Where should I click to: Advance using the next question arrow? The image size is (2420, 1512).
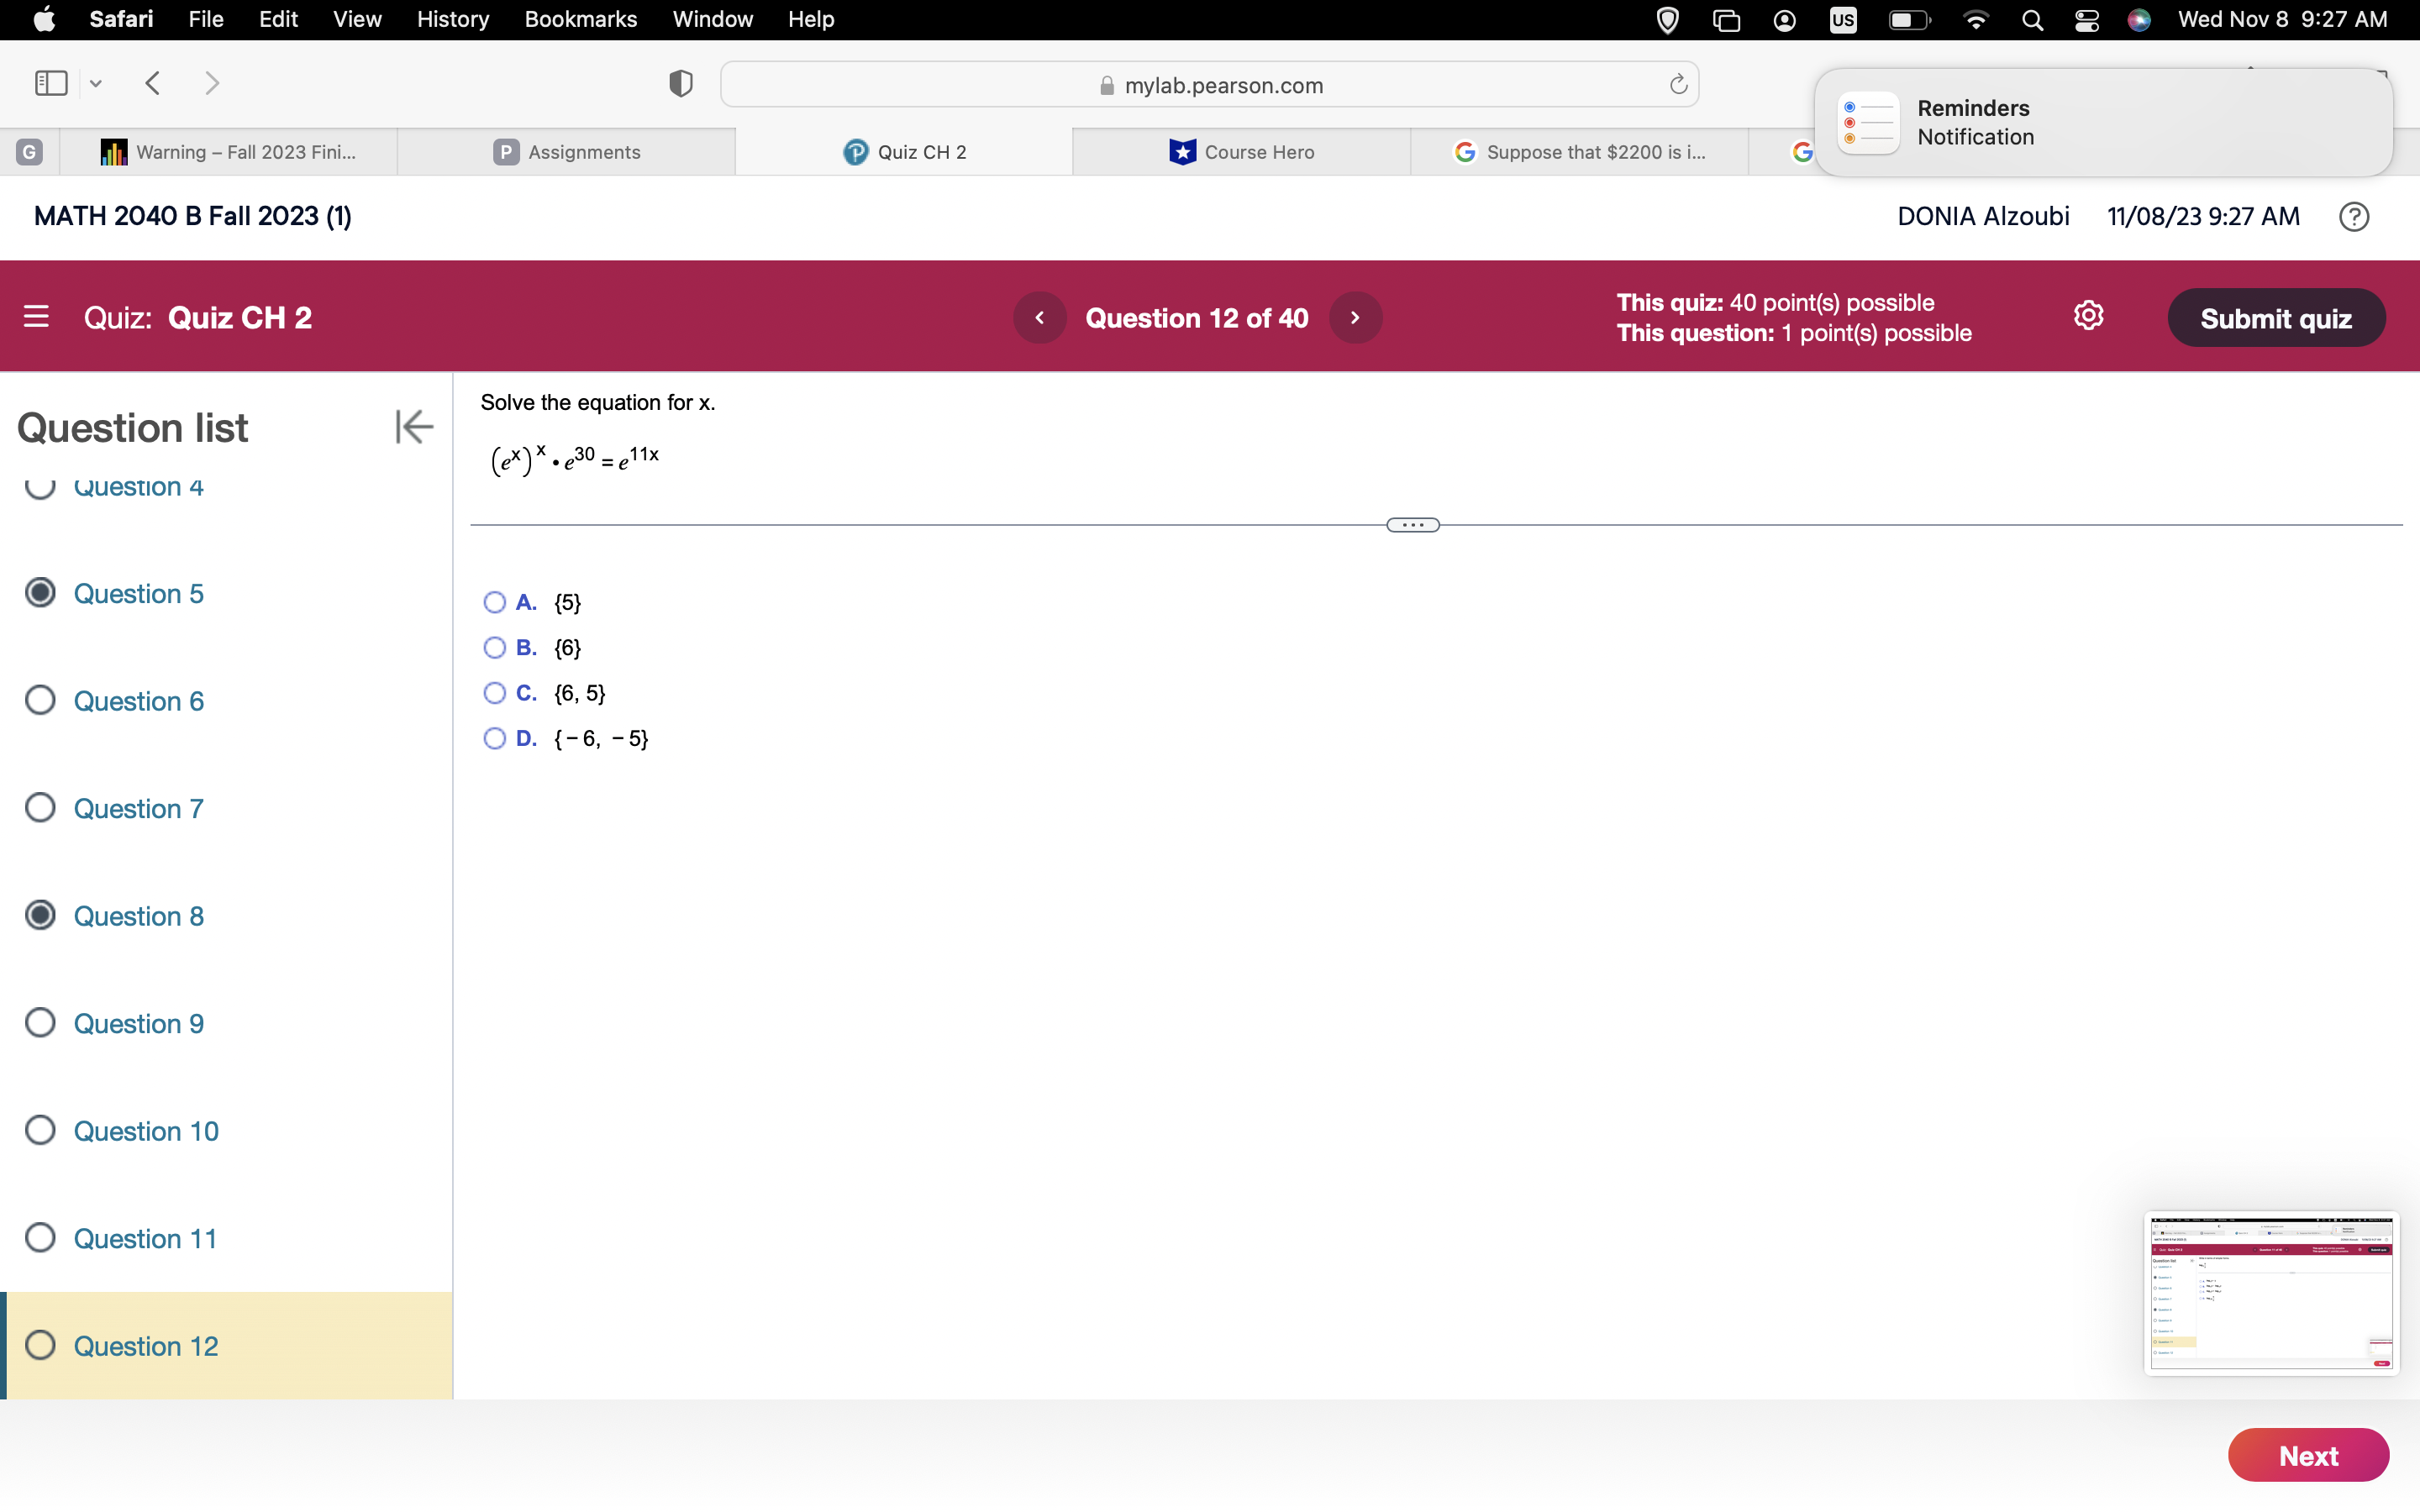[x=1355, y=317]
